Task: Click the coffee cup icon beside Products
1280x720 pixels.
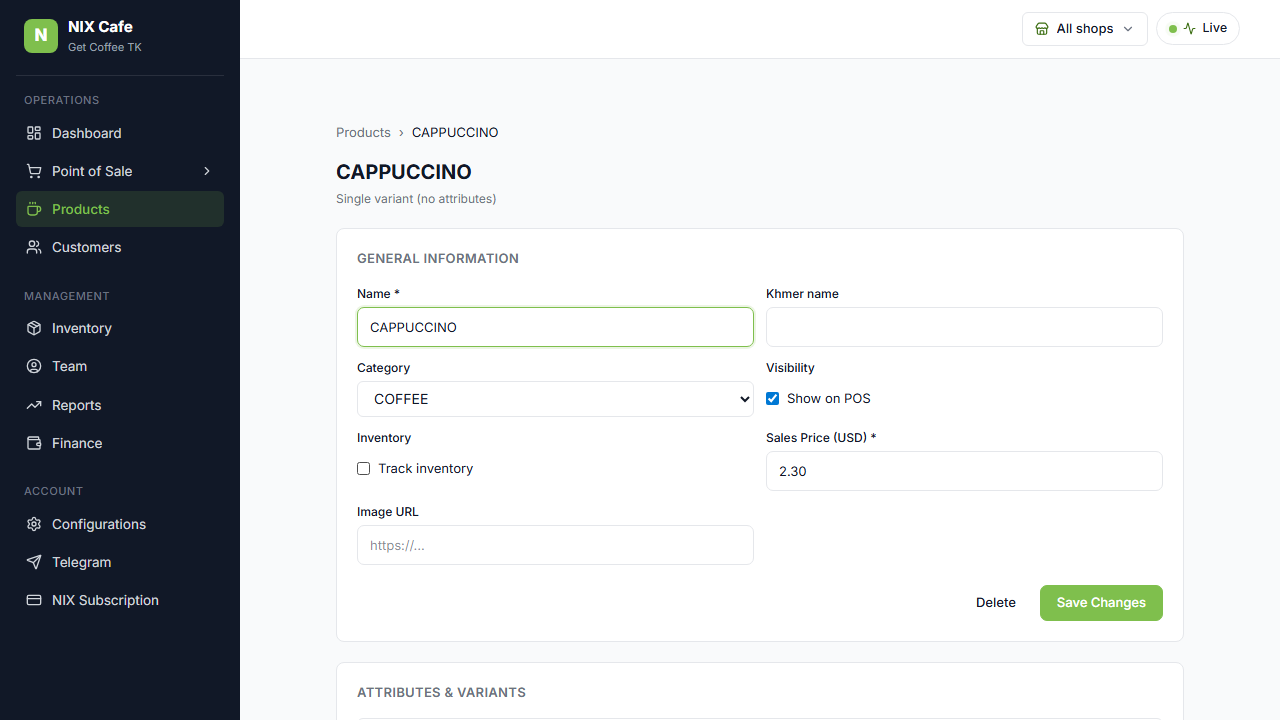Action: [x=34, y=209]
